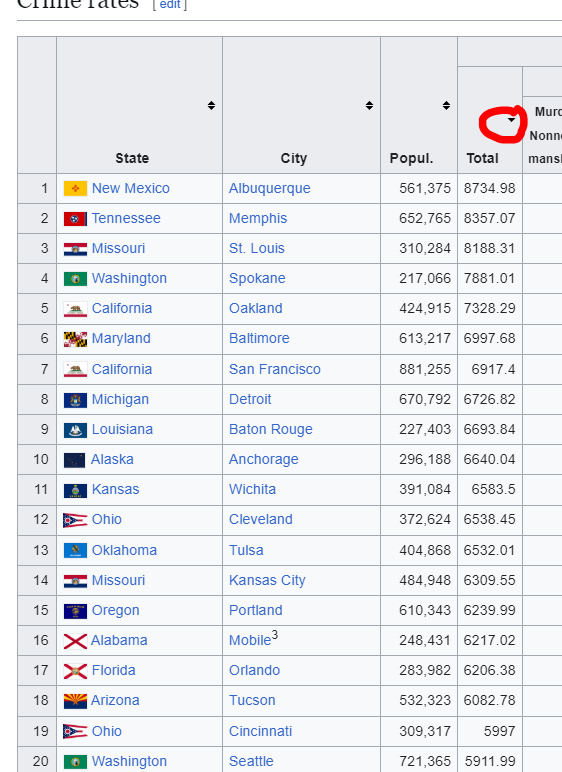This screenshot has height=772, width=562.
Task: Click the Ohio flag next to Cincinnati
Action: point(75,732)
